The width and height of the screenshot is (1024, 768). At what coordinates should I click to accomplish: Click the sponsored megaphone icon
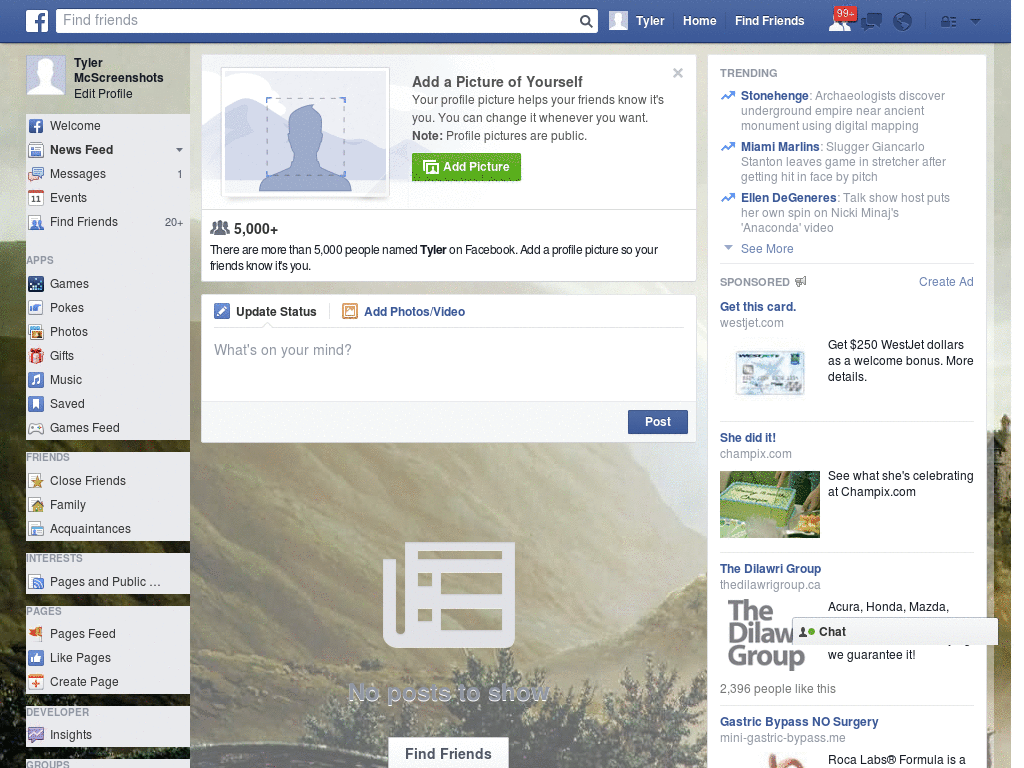click(801, 281)
